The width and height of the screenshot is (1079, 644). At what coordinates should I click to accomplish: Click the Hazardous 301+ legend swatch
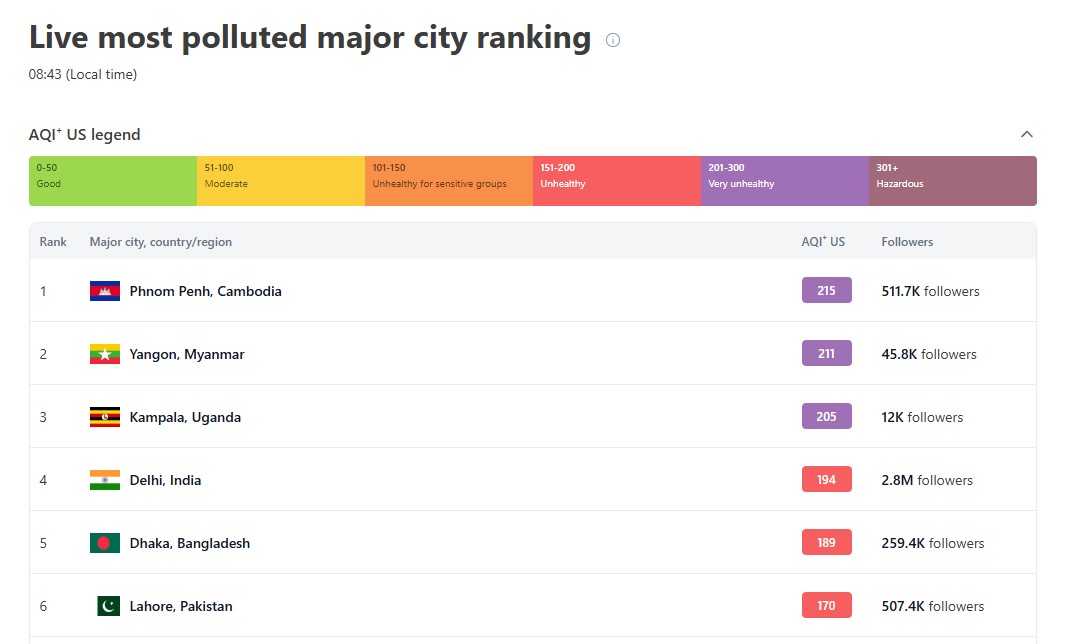point(952,181)
